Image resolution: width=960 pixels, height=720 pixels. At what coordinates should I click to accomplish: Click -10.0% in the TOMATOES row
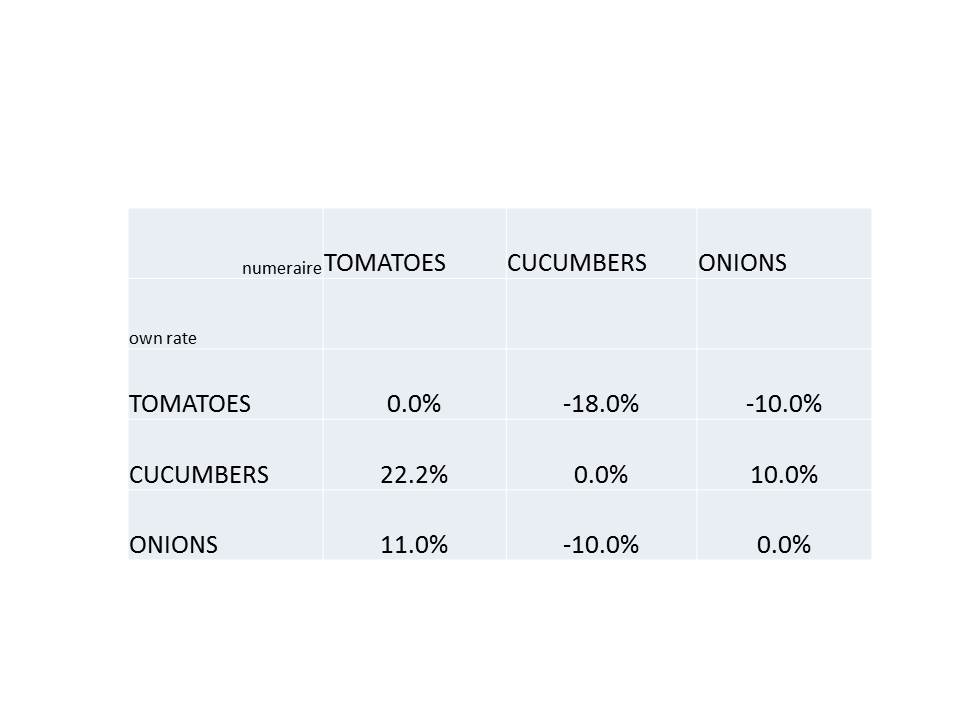point(784,404)
